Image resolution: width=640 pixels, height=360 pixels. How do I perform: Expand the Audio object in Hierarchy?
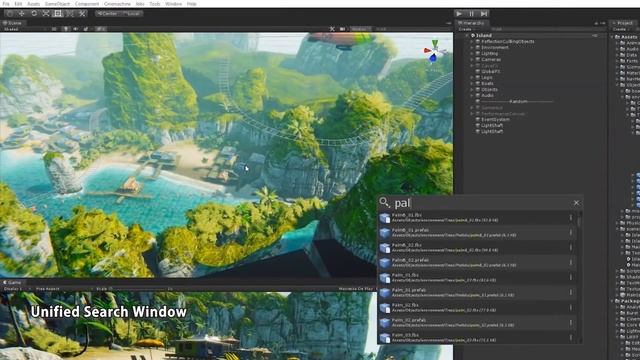pos(472,96)
